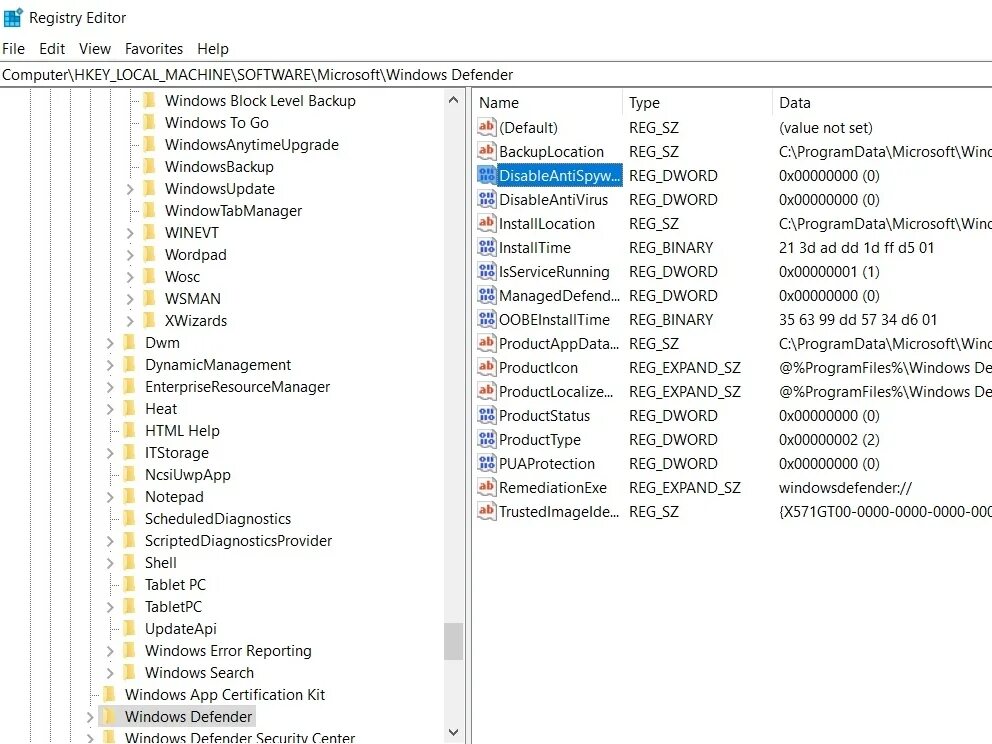Click the tree scrollbar down arrow
Viewport: 992px width, 744px height.
click(453, 733)
